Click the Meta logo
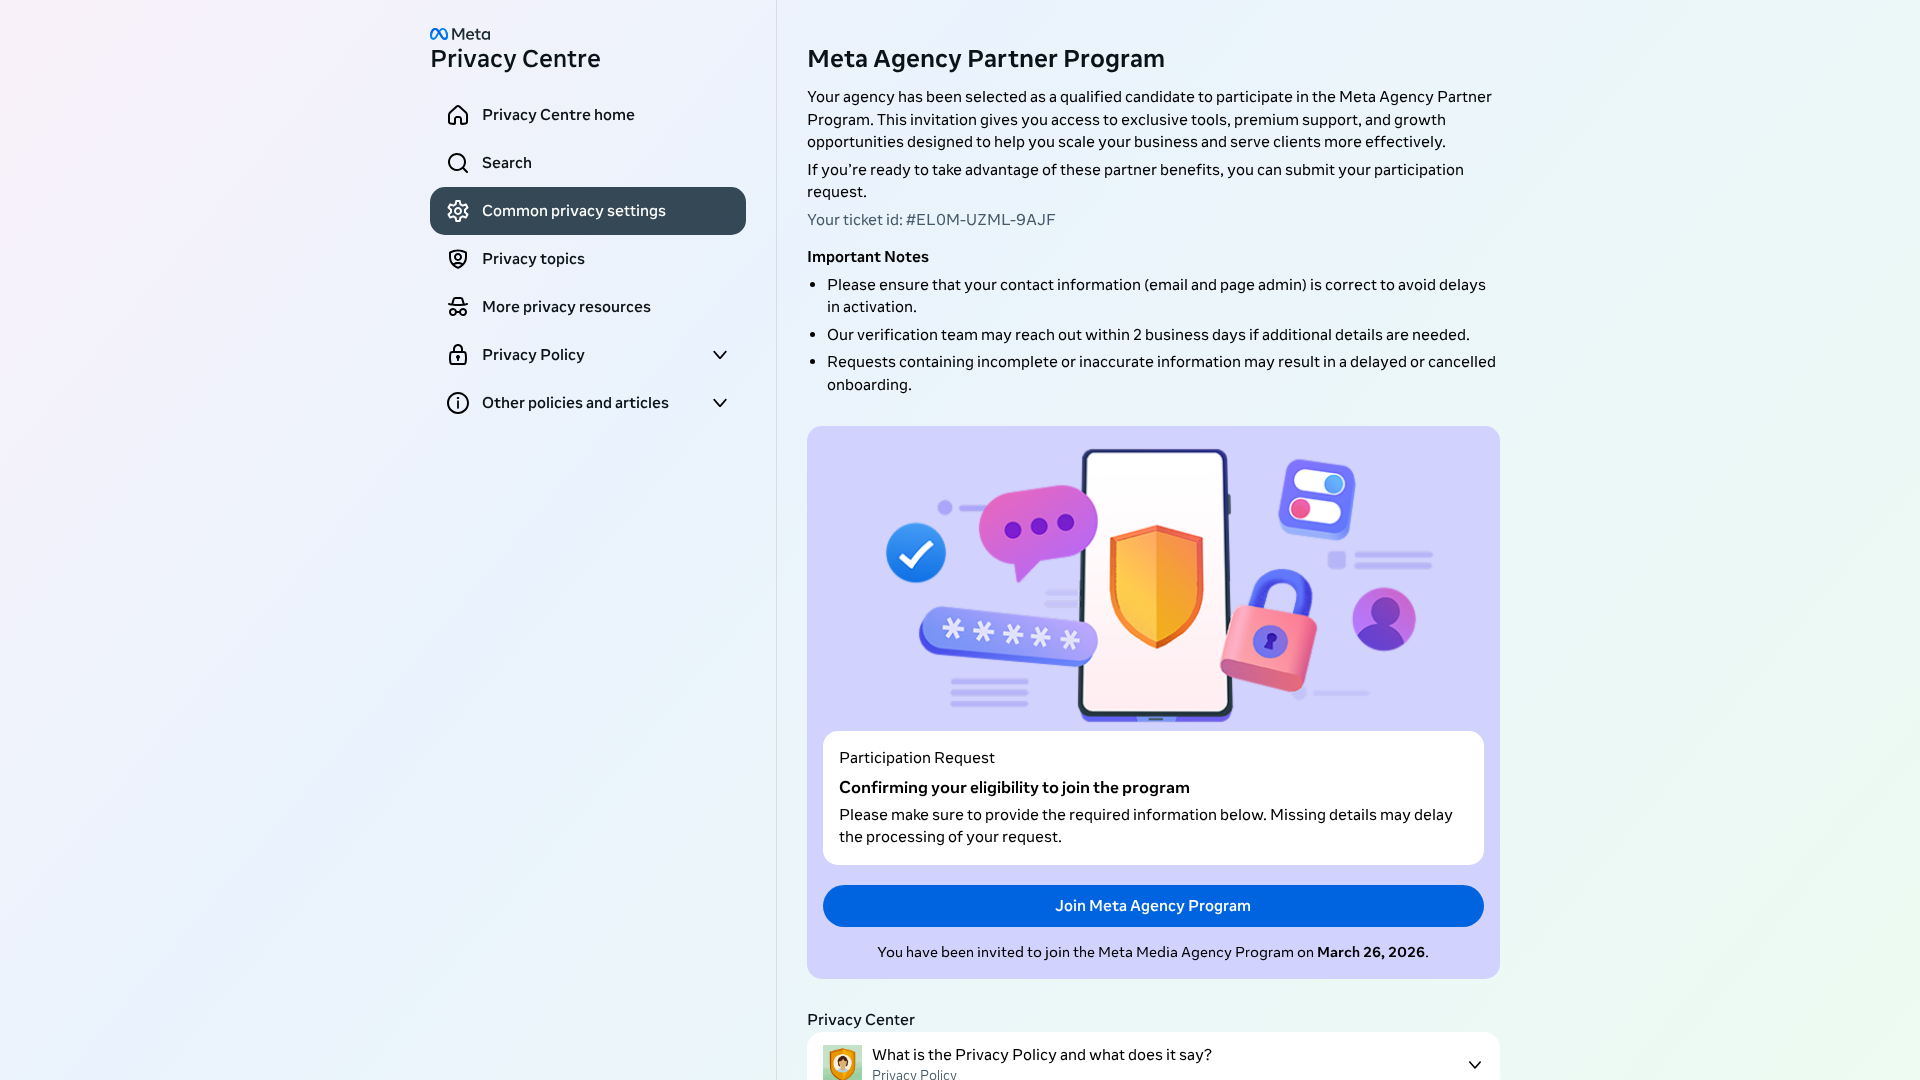Screen dimensions: 1920x1080 [x=459, y=33]
